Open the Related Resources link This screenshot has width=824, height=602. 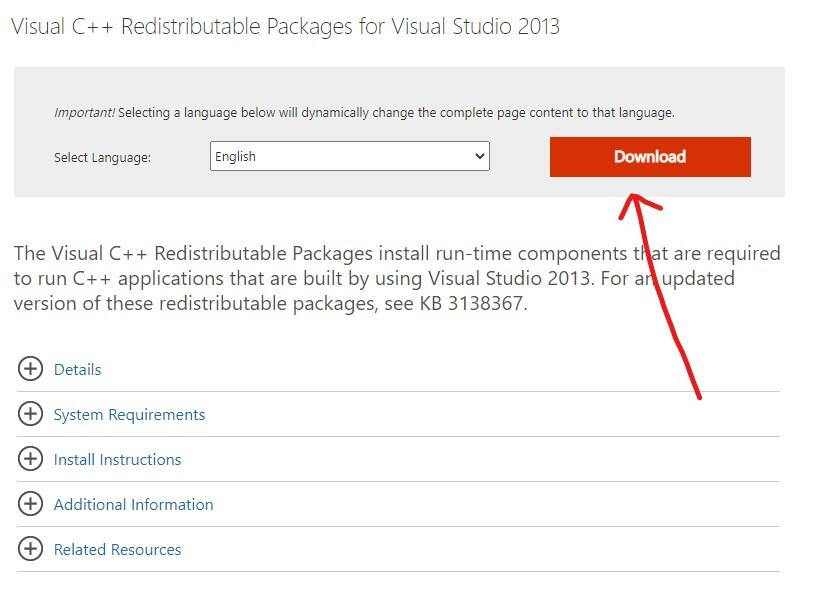(117, 549)
